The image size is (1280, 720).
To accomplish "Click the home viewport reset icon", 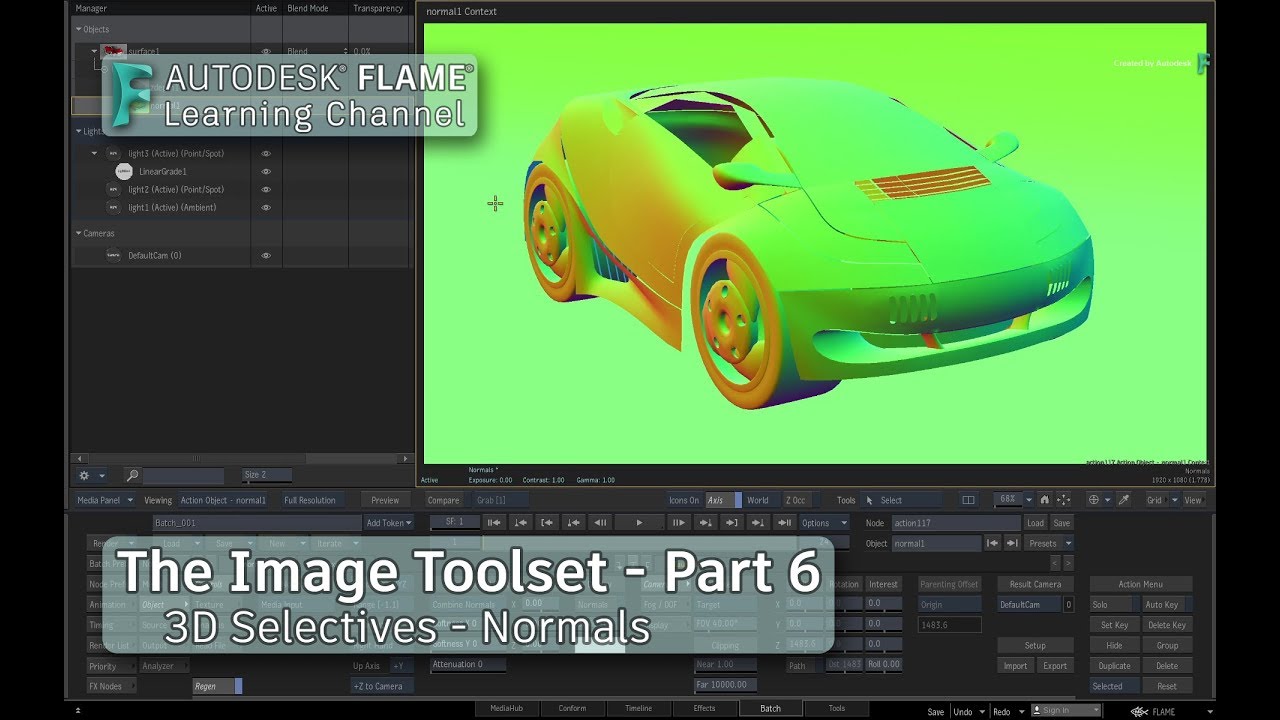I will (1045, 500).
